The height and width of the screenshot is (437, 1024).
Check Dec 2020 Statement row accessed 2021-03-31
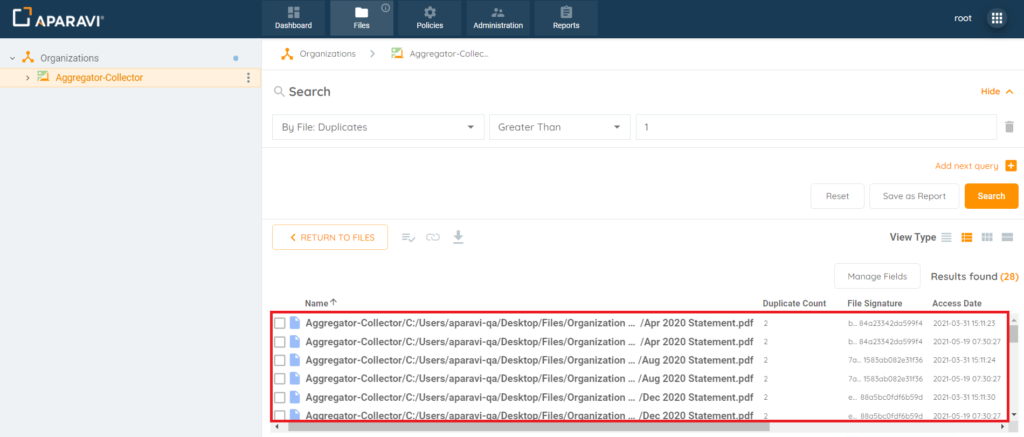[x=280, y=397]
